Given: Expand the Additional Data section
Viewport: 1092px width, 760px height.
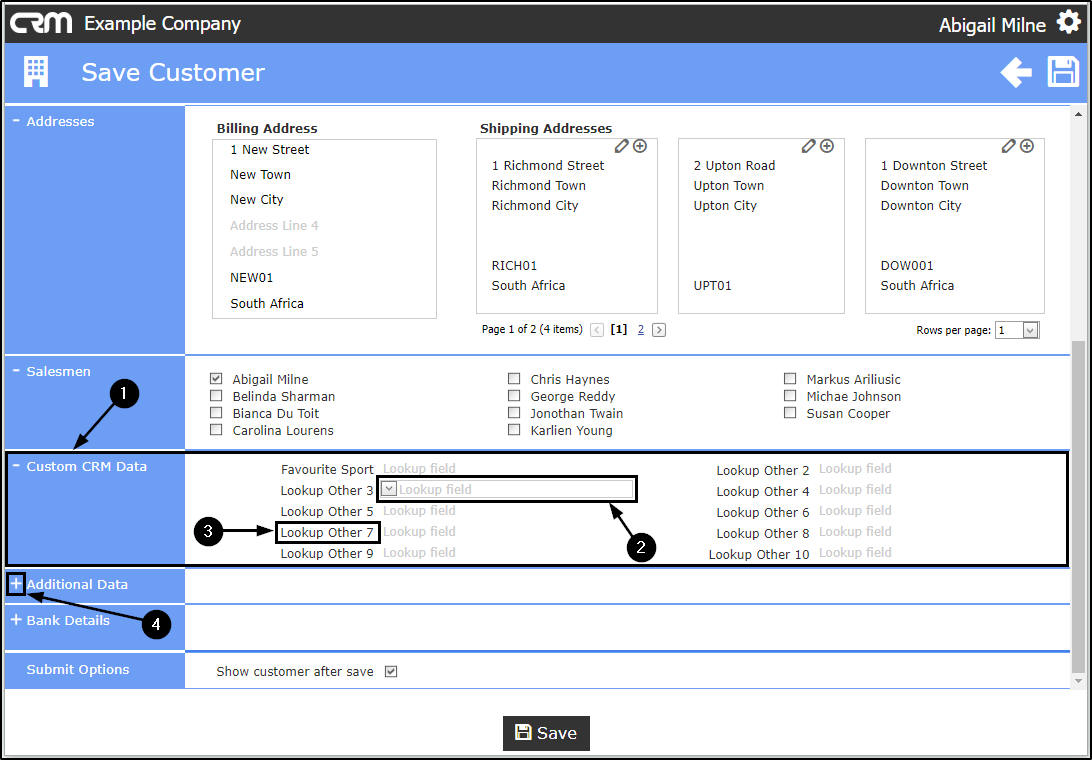Looking at the screenshot, I should [16, 583].
